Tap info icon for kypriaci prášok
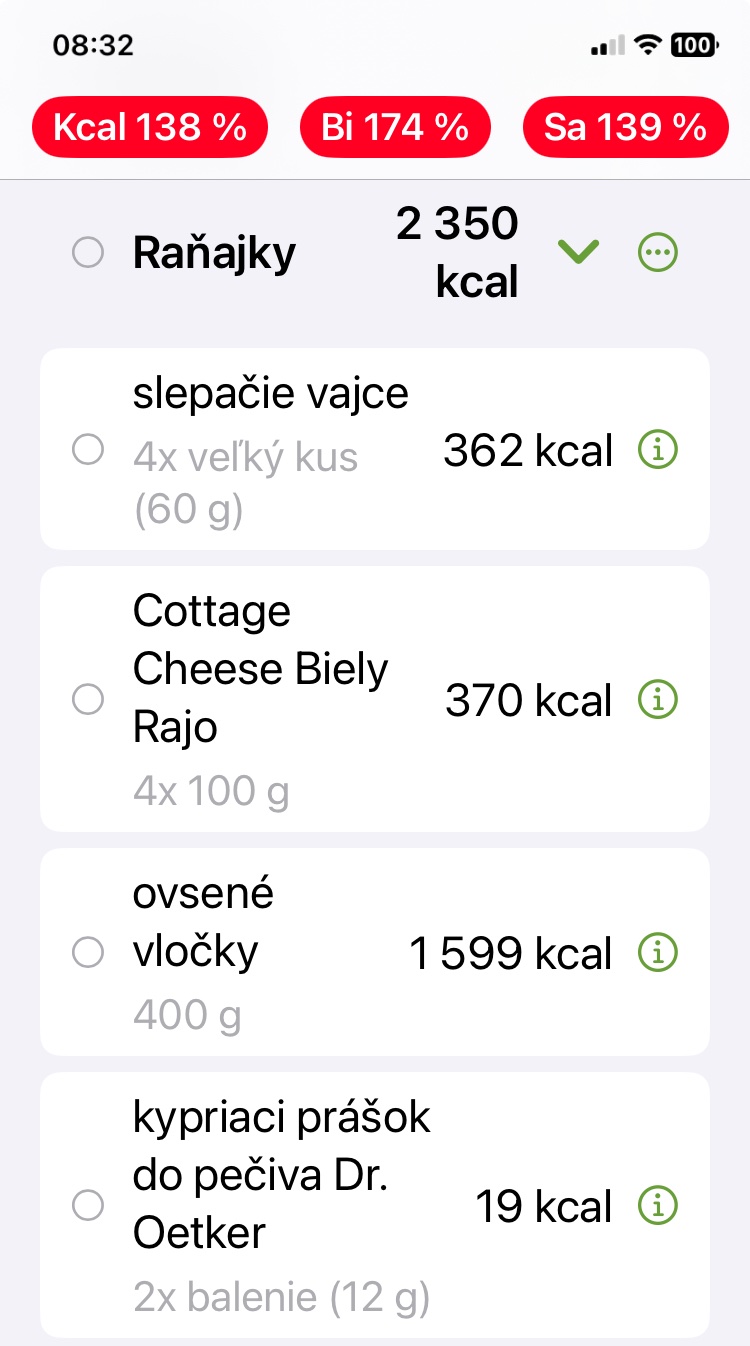Viewport: 750px width, 1346px height. tap(657, 1206)
